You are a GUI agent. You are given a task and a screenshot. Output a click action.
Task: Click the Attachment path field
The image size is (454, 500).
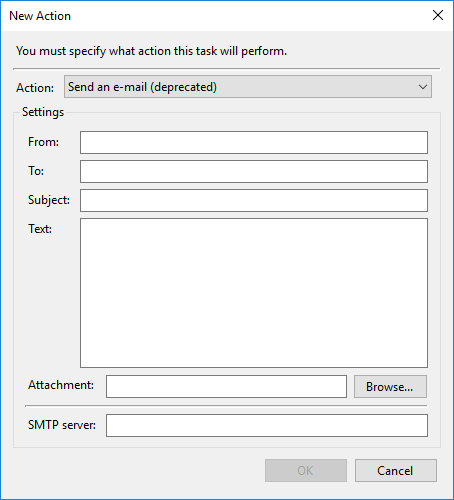226,386
